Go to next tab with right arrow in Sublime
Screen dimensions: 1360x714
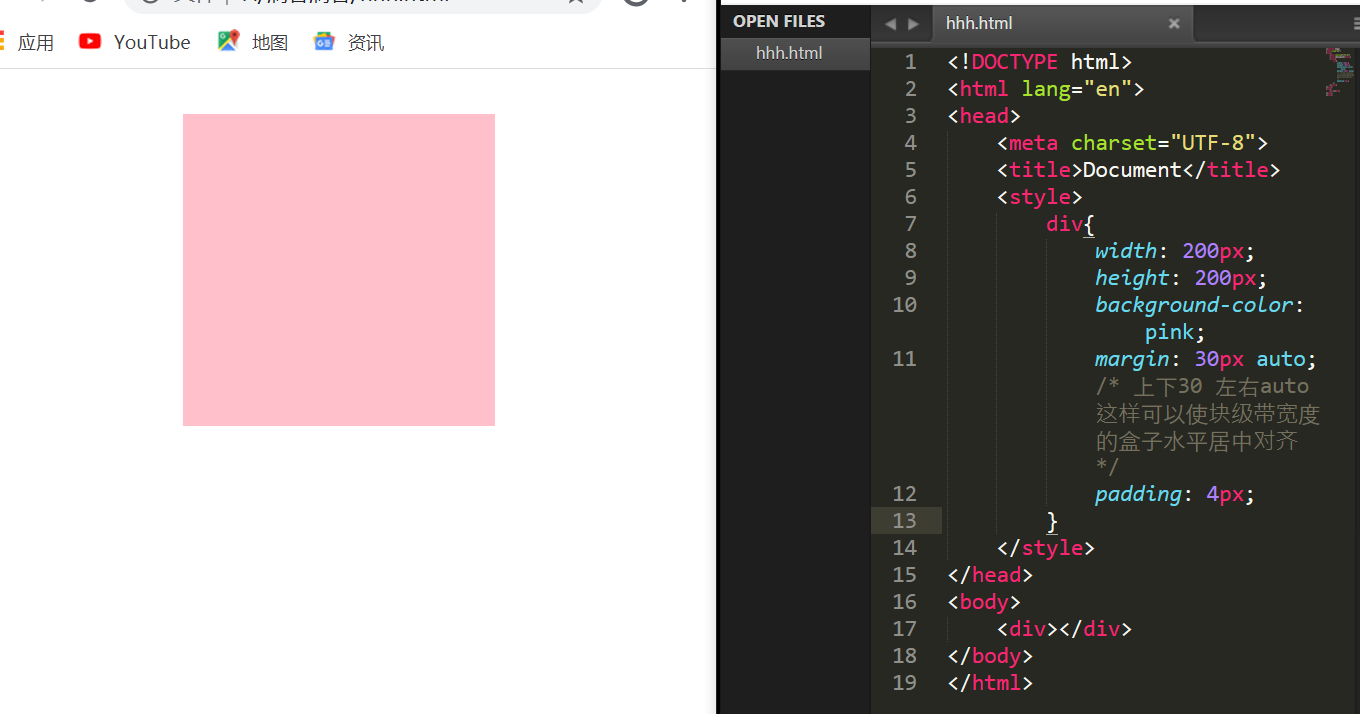click(913, 24)
